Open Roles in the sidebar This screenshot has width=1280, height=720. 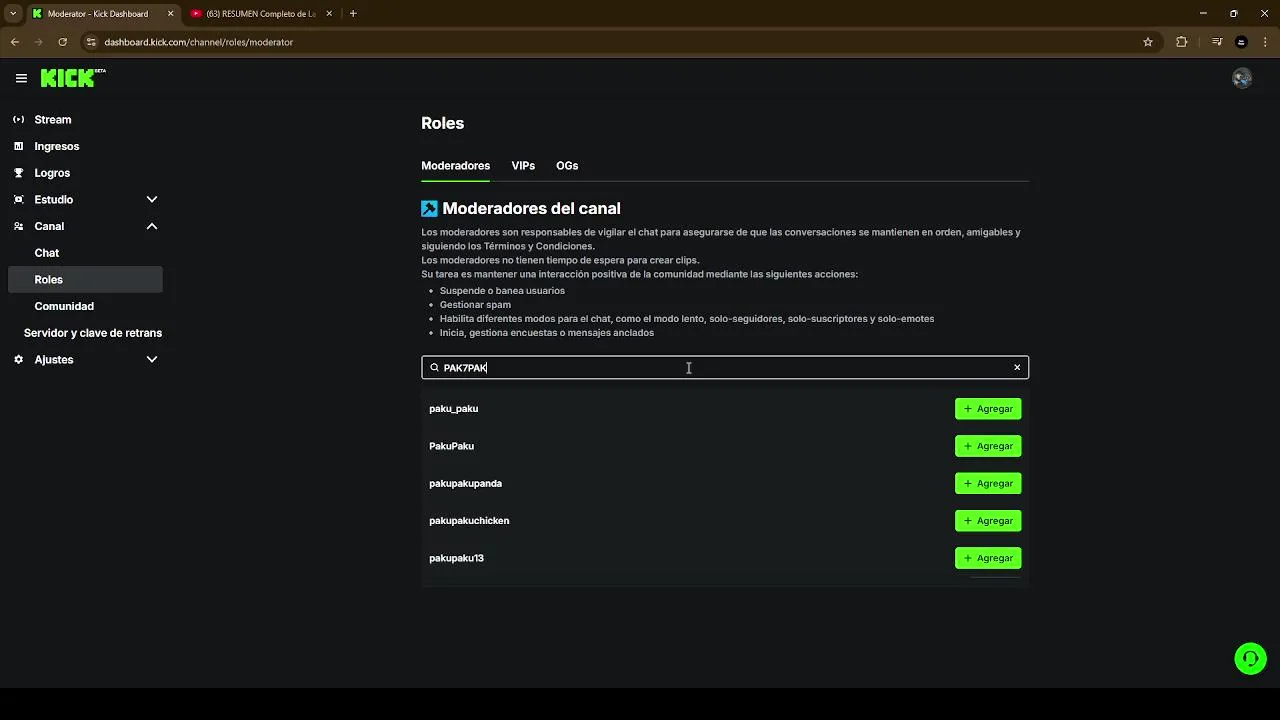[x=85, y=280]
